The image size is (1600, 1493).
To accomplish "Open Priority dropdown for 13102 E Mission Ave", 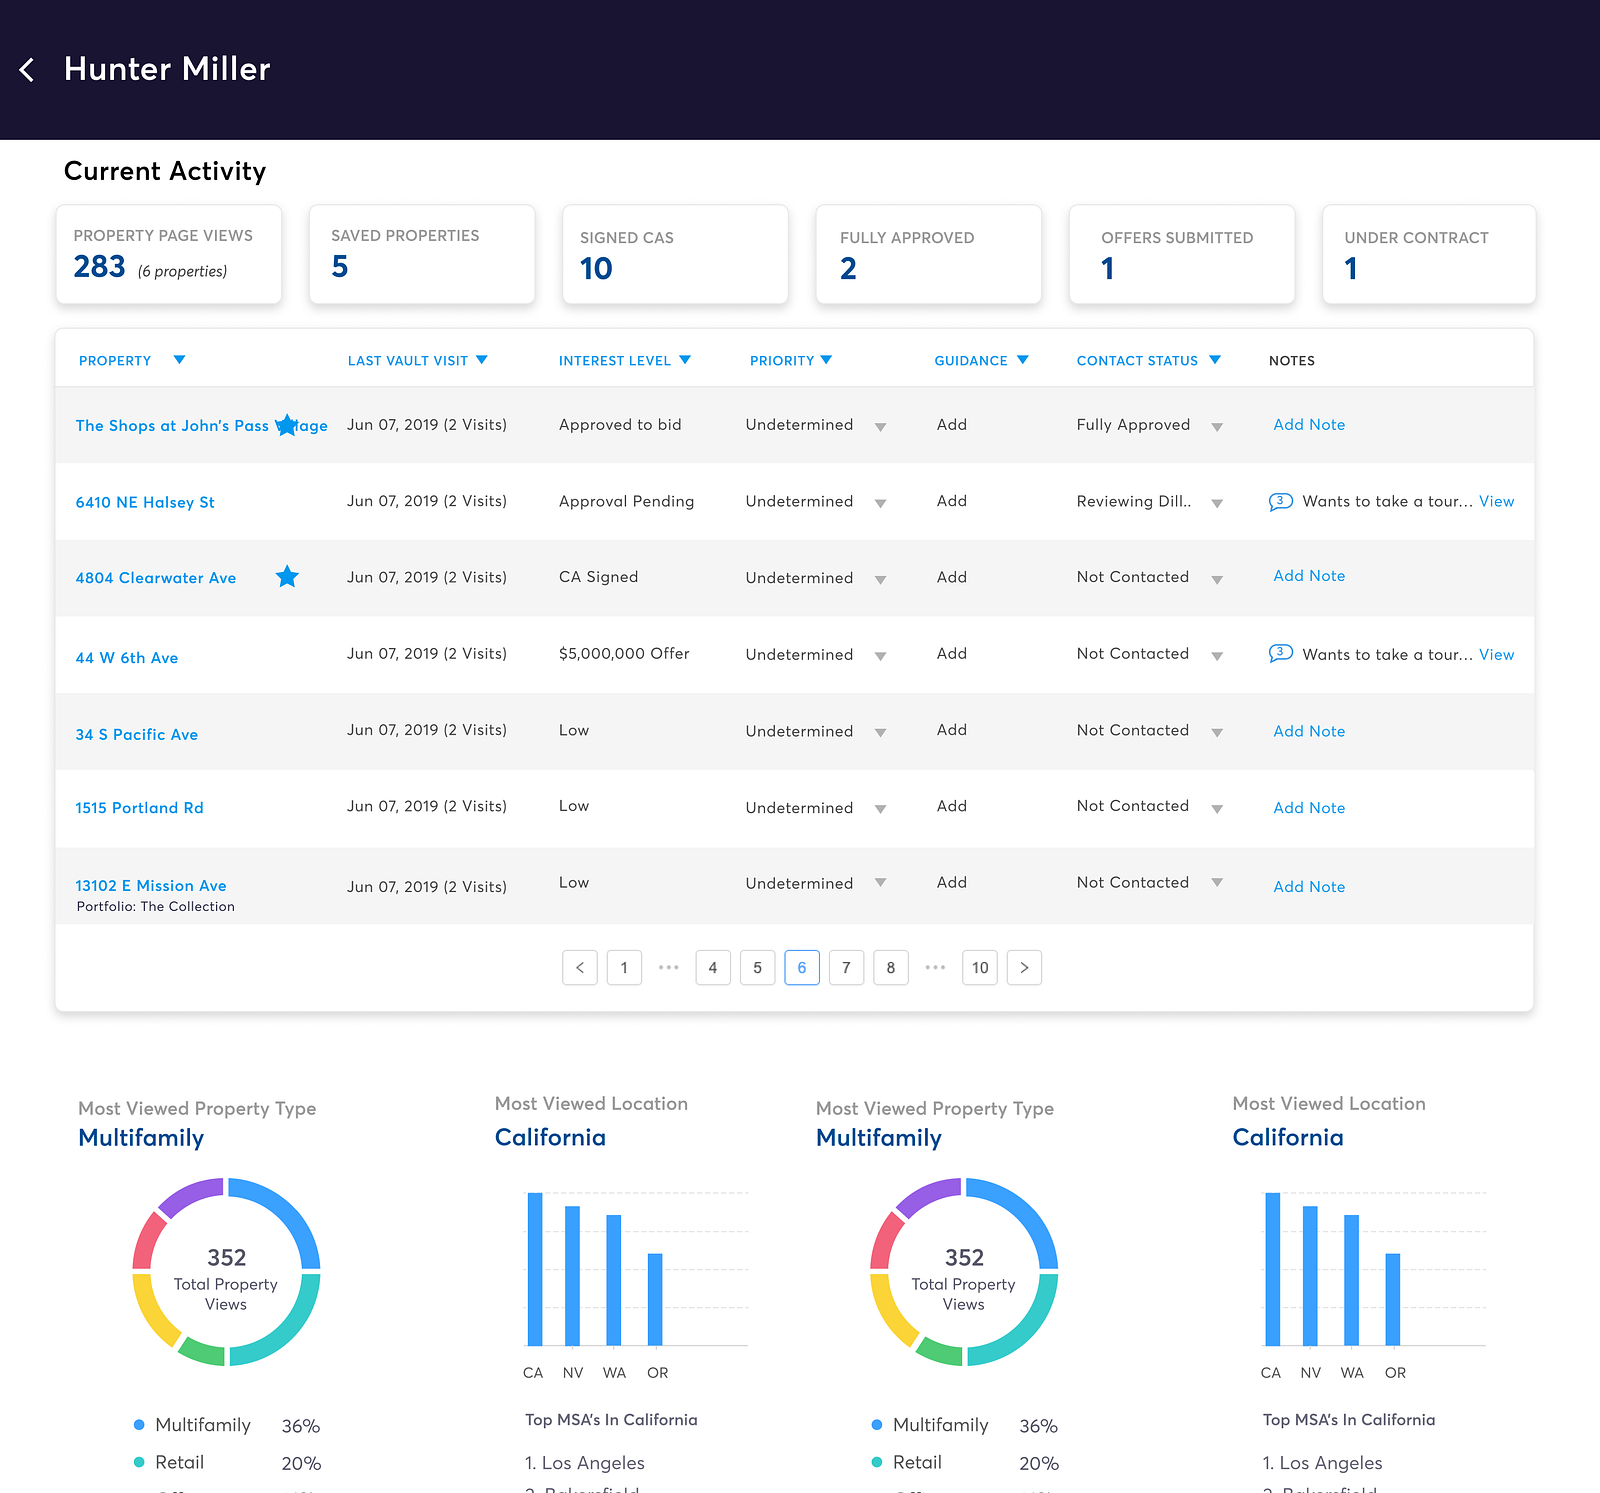I will point(880,883).
